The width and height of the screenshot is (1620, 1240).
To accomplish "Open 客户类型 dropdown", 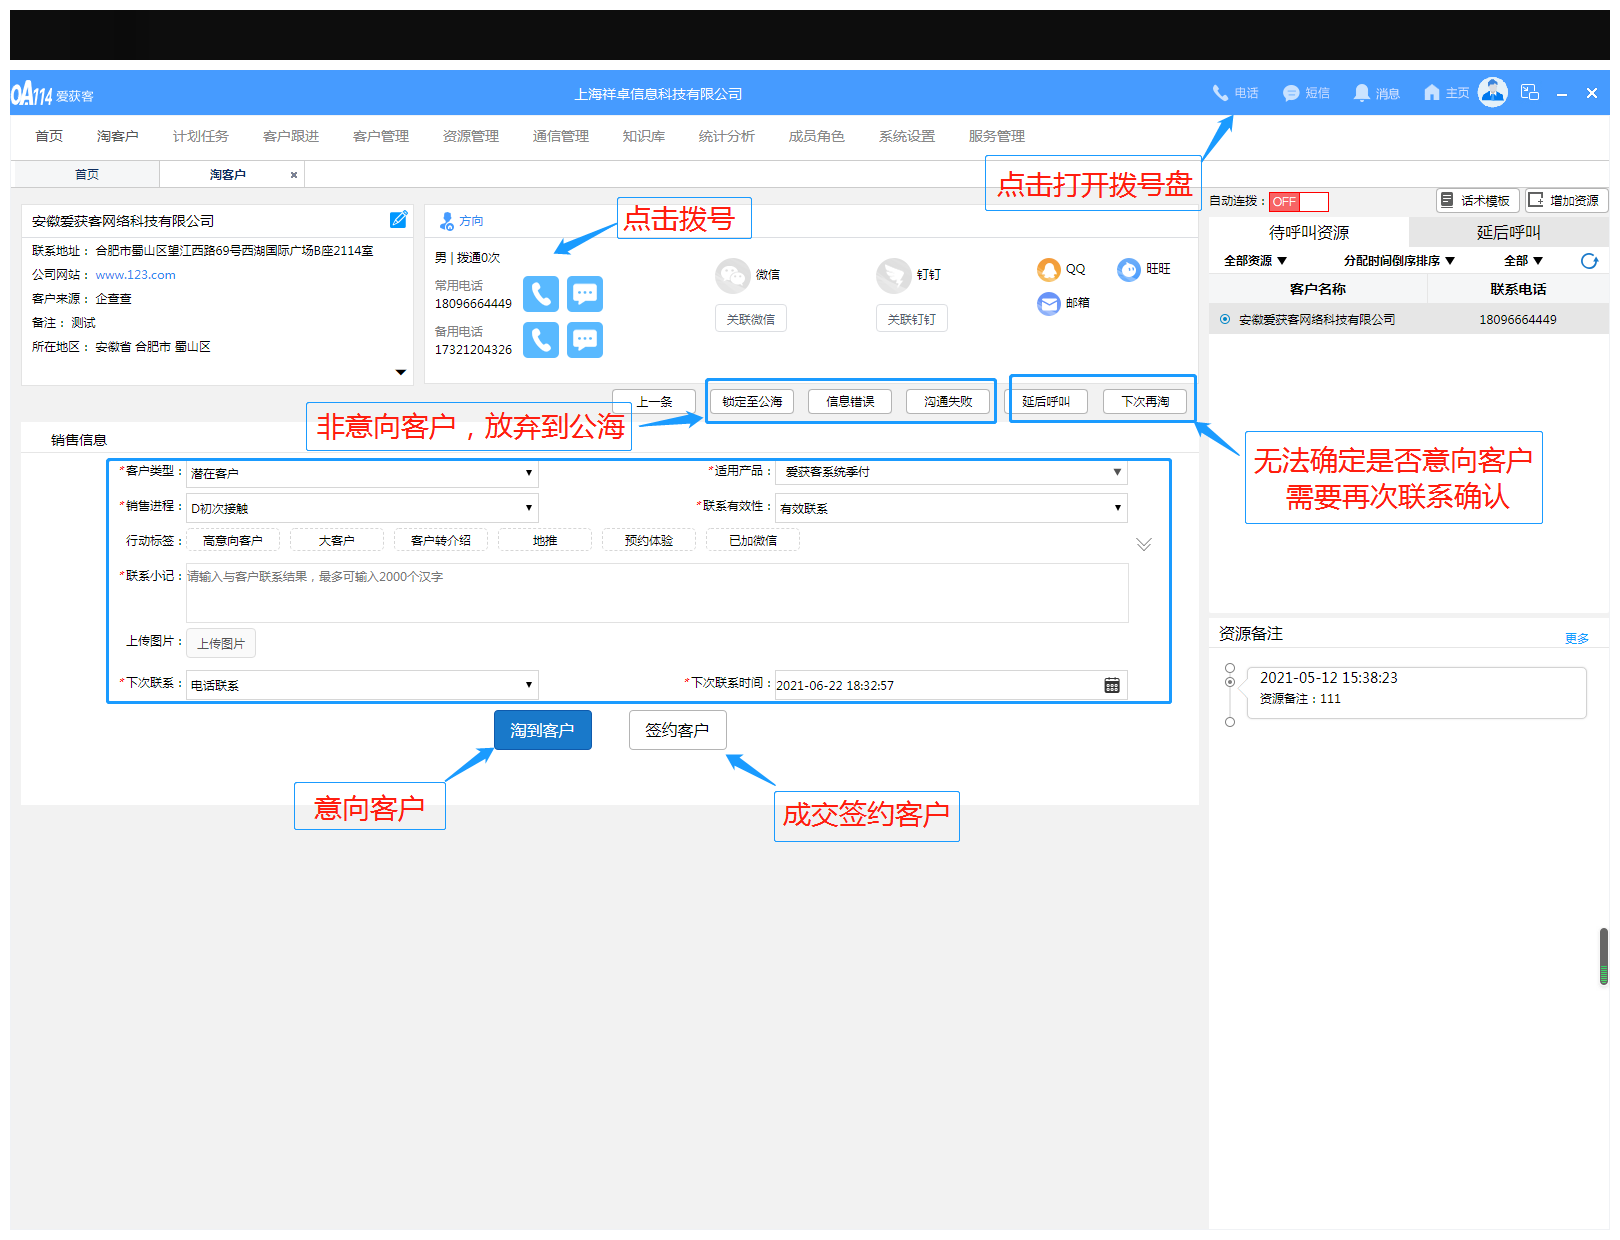I will pyautogui.click(x=362, y=473).
